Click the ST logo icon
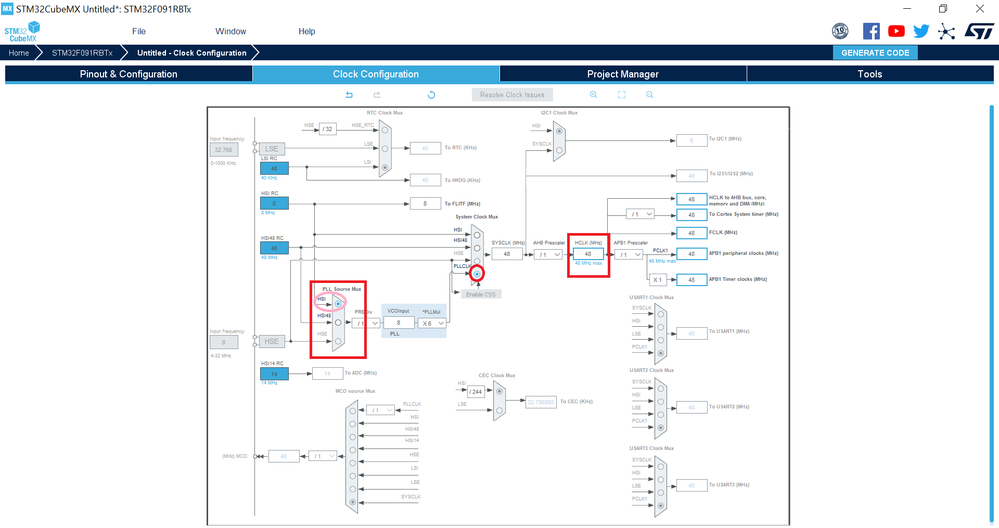The height and width of the screenshot is (528, 999). (x=979, y=31)
